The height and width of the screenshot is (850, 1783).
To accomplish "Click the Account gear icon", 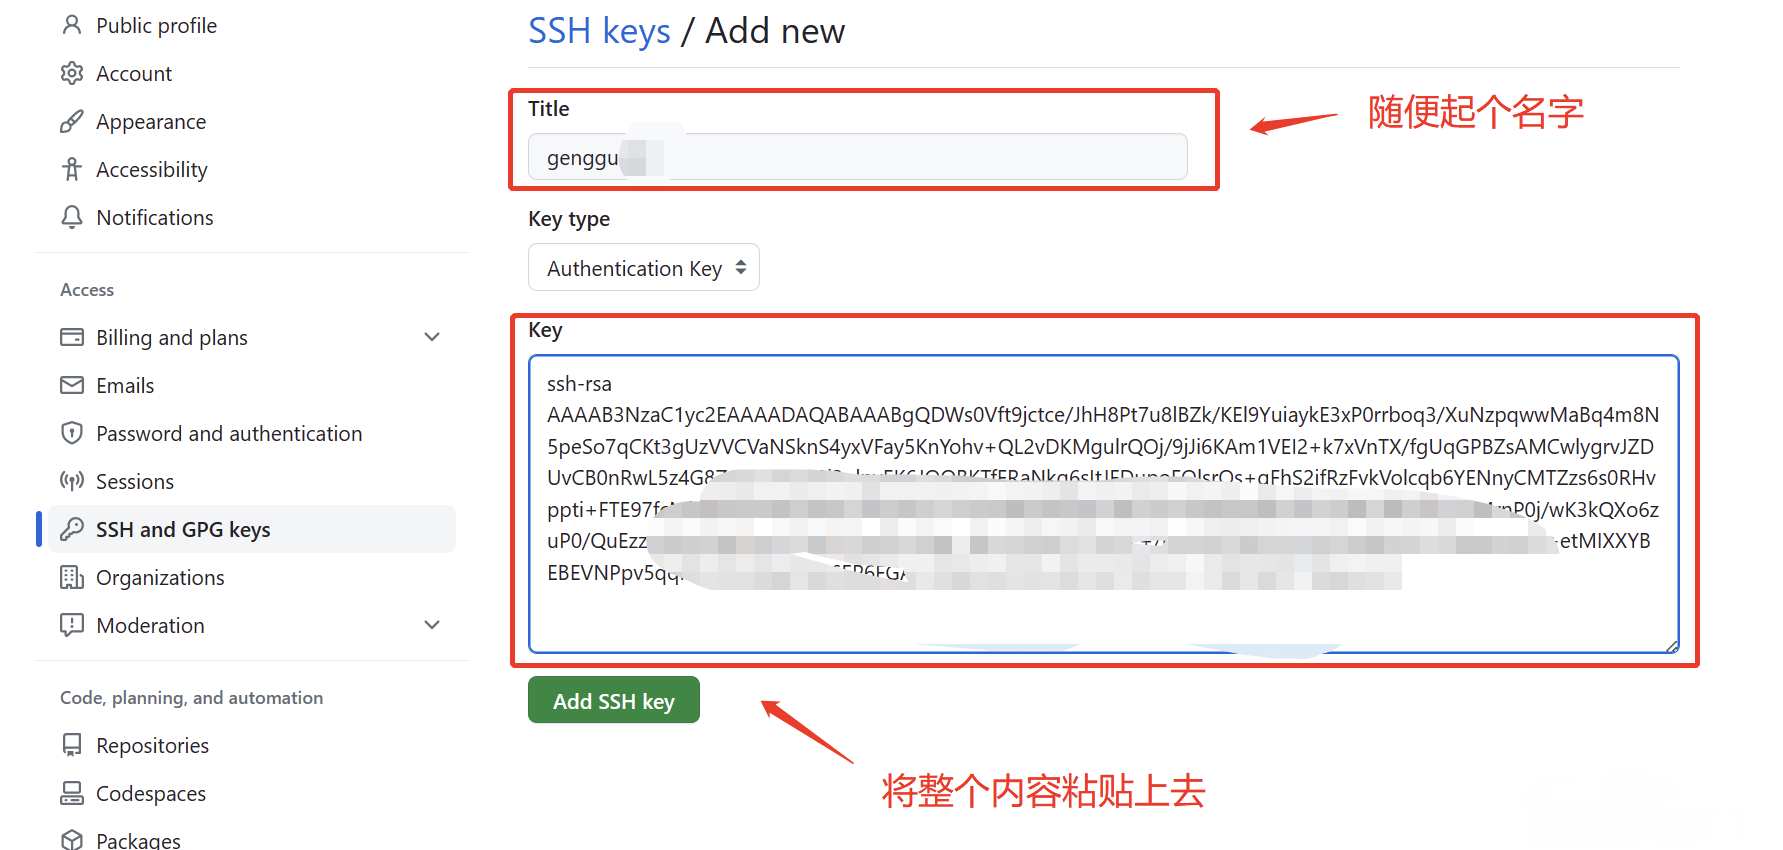I will pyautogui.click(x=72, y=73).
